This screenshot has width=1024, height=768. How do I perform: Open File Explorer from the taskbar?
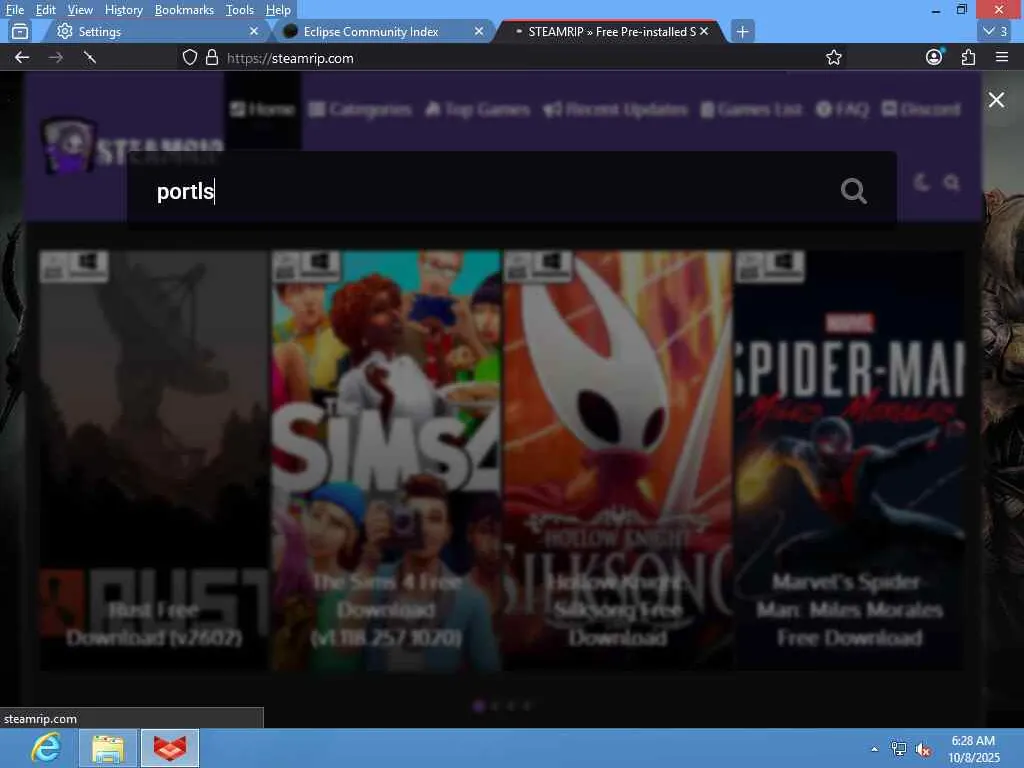pyautogui.click(x=108, y=748)
